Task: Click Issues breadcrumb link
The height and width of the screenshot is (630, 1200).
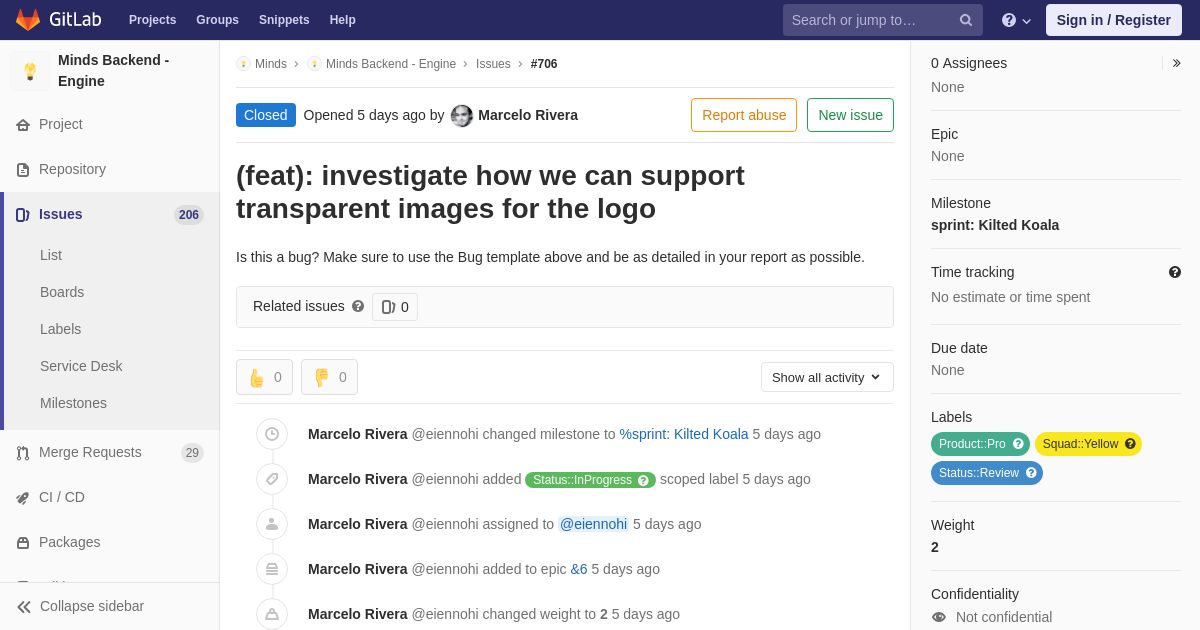Action: point(493,64)
